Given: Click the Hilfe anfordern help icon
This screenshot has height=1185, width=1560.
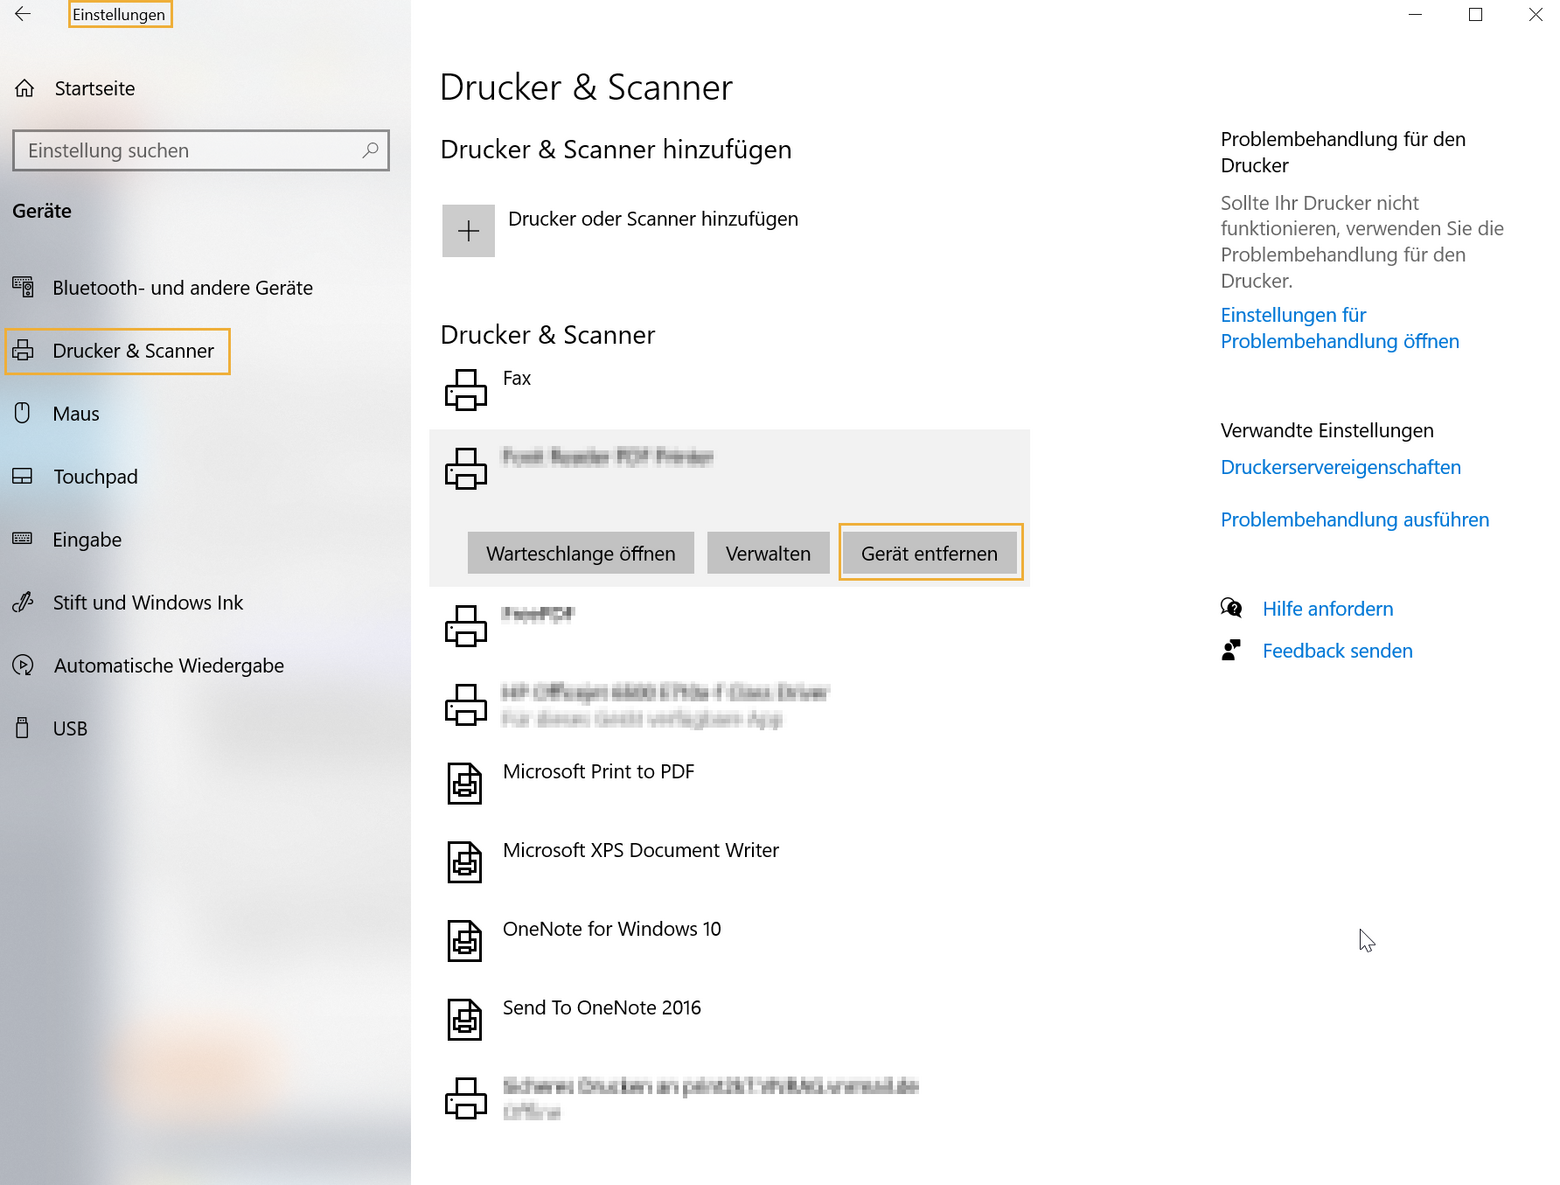Looking at the screenshot, I should [1232, 607].
